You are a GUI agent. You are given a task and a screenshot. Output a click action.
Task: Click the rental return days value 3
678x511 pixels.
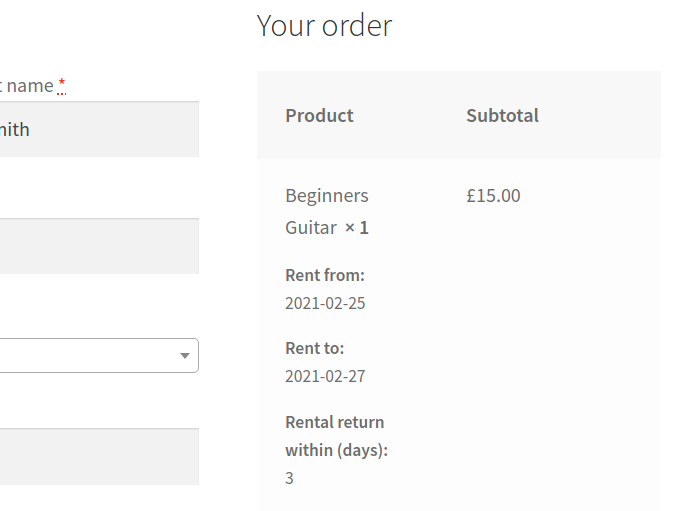click(x=289, y=478)
